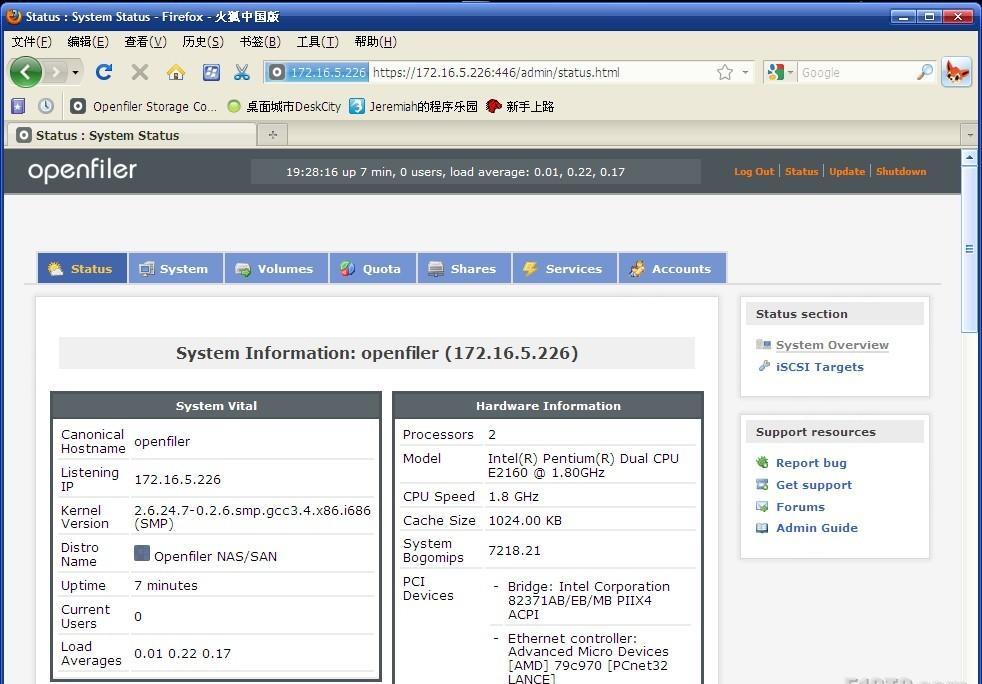Open the 文件(F) menu

[31, 42]
